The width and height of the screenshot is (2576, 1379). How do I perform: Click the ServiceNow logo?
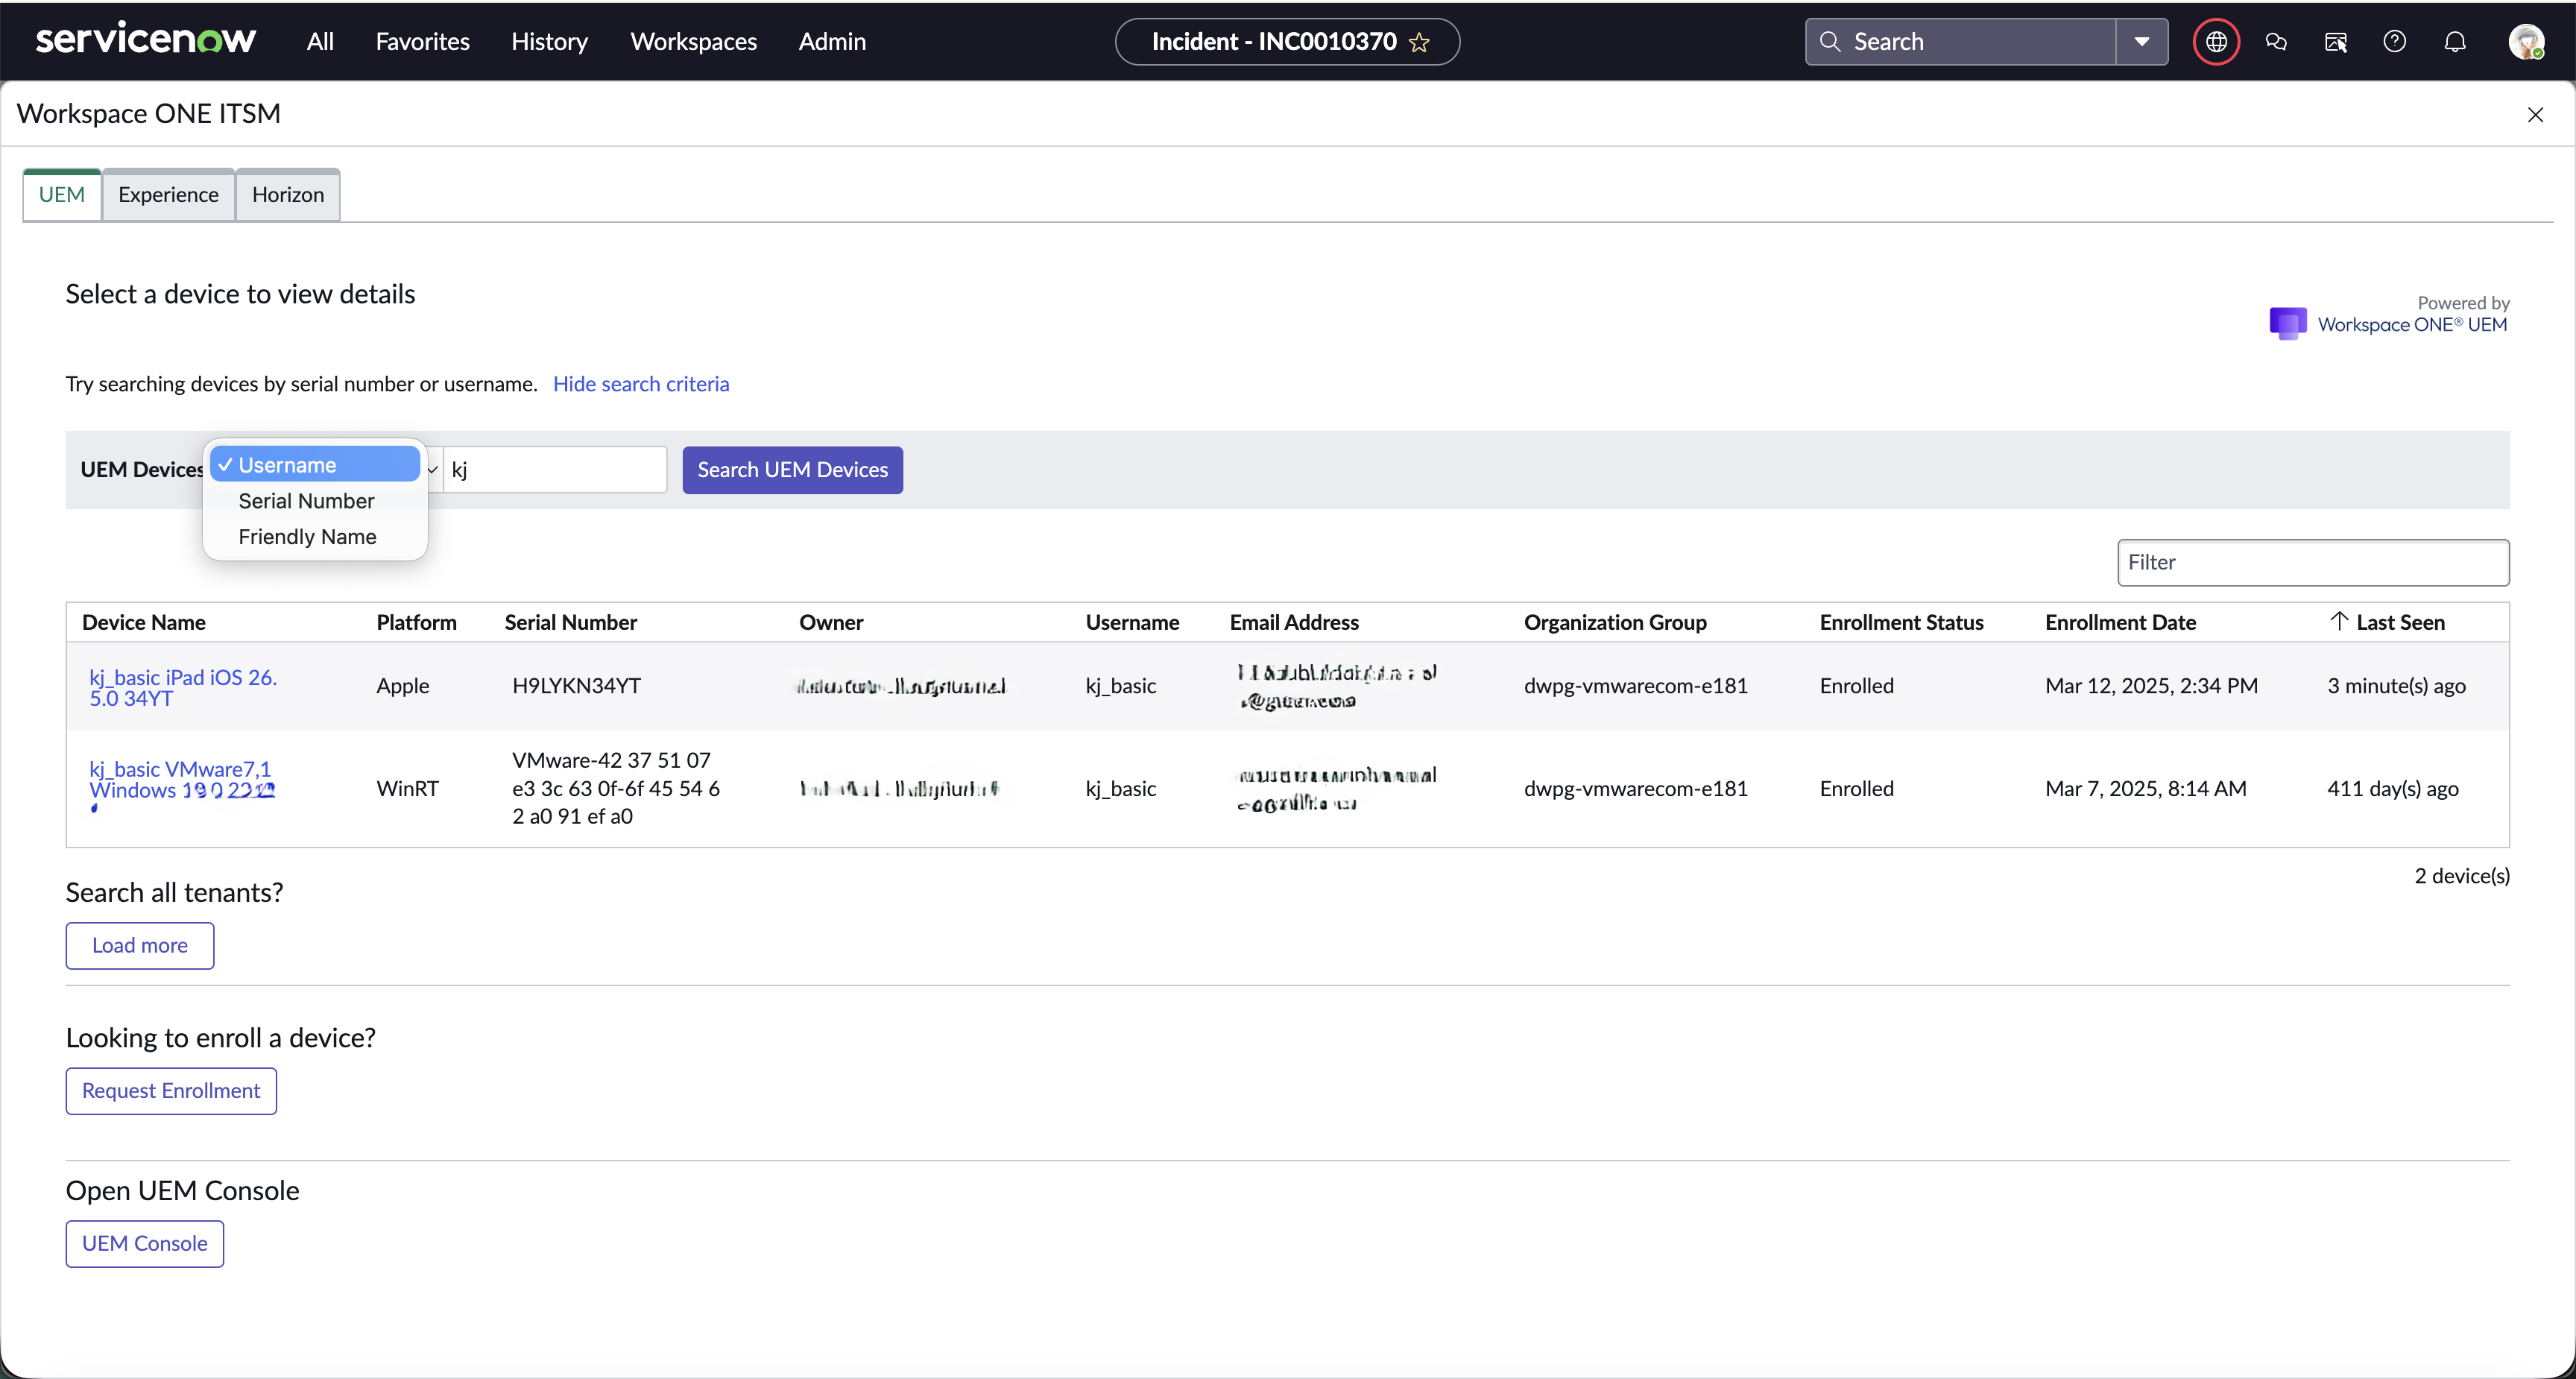tap(146, 40)
